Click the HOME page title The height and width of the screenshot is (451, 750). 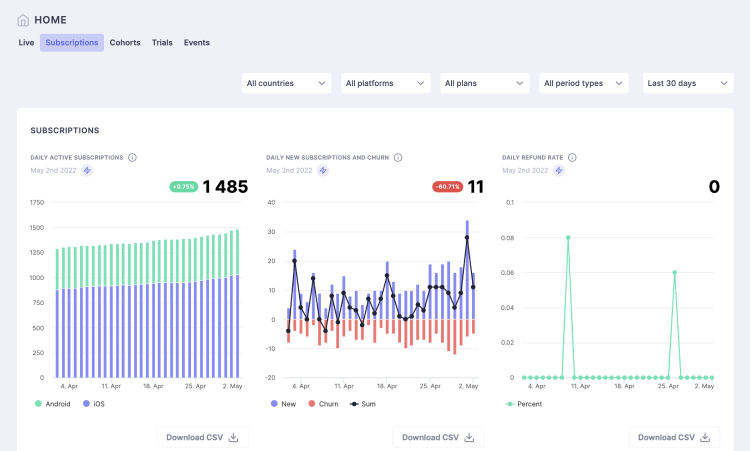[x=50, y=20]
